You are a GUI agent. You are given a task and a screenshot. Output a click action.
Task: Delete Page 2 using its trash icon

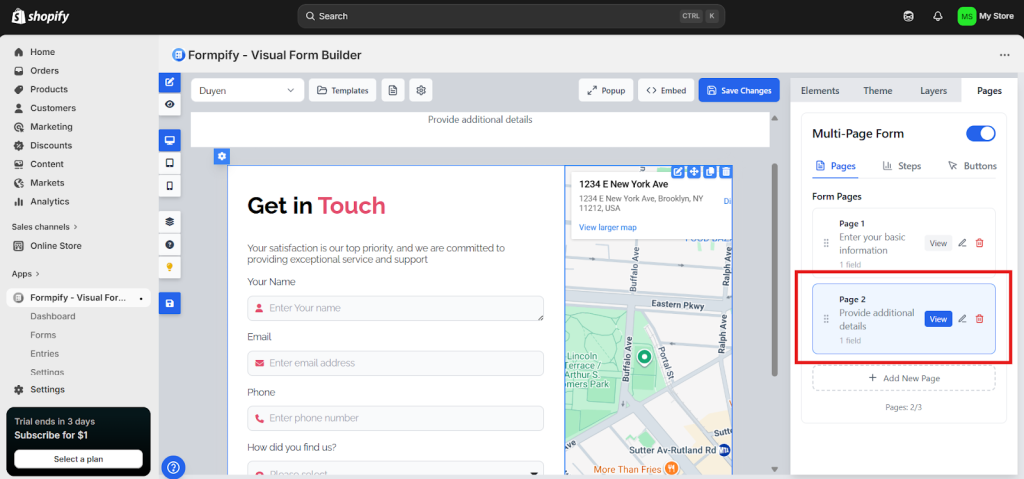(x=979, y=319)
